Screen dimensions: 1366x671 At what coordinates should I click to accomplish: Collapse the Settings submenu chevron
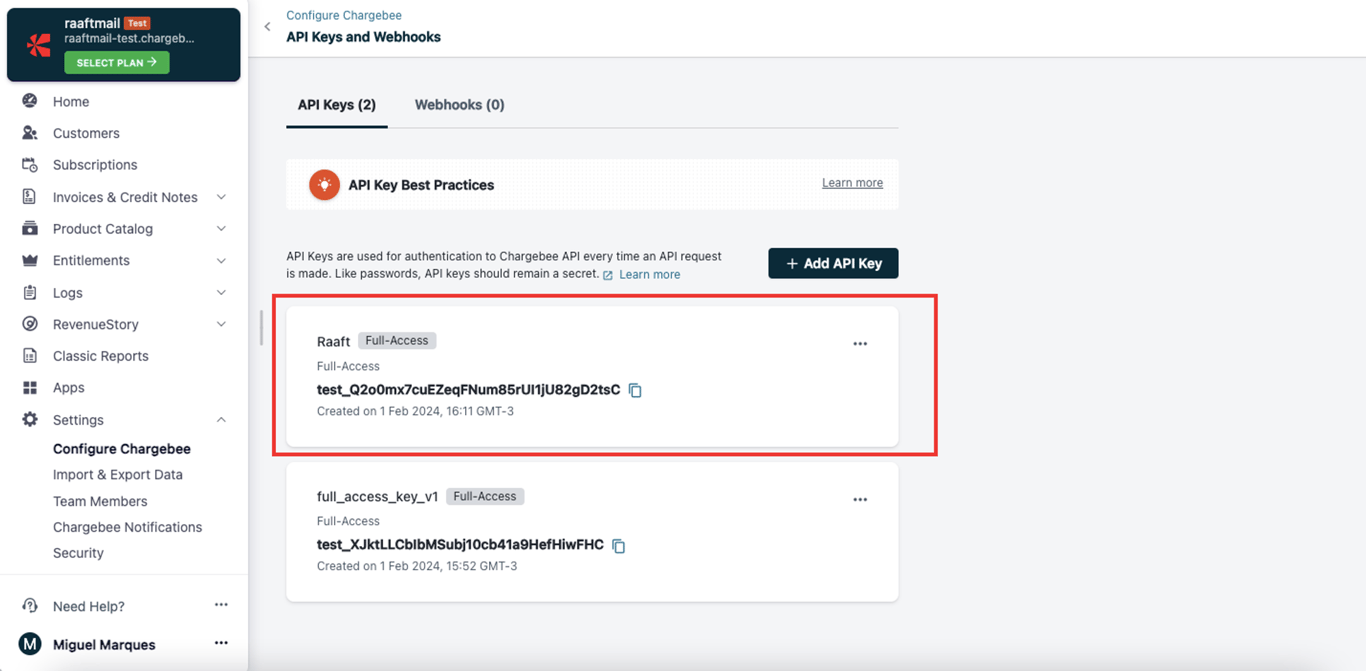click(221, 420)
